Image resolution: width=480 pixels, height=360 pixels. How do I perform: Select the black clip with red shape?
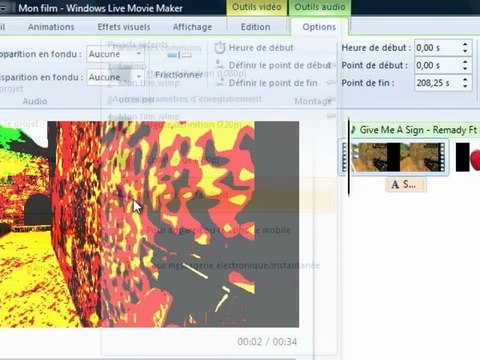point(467,157)
